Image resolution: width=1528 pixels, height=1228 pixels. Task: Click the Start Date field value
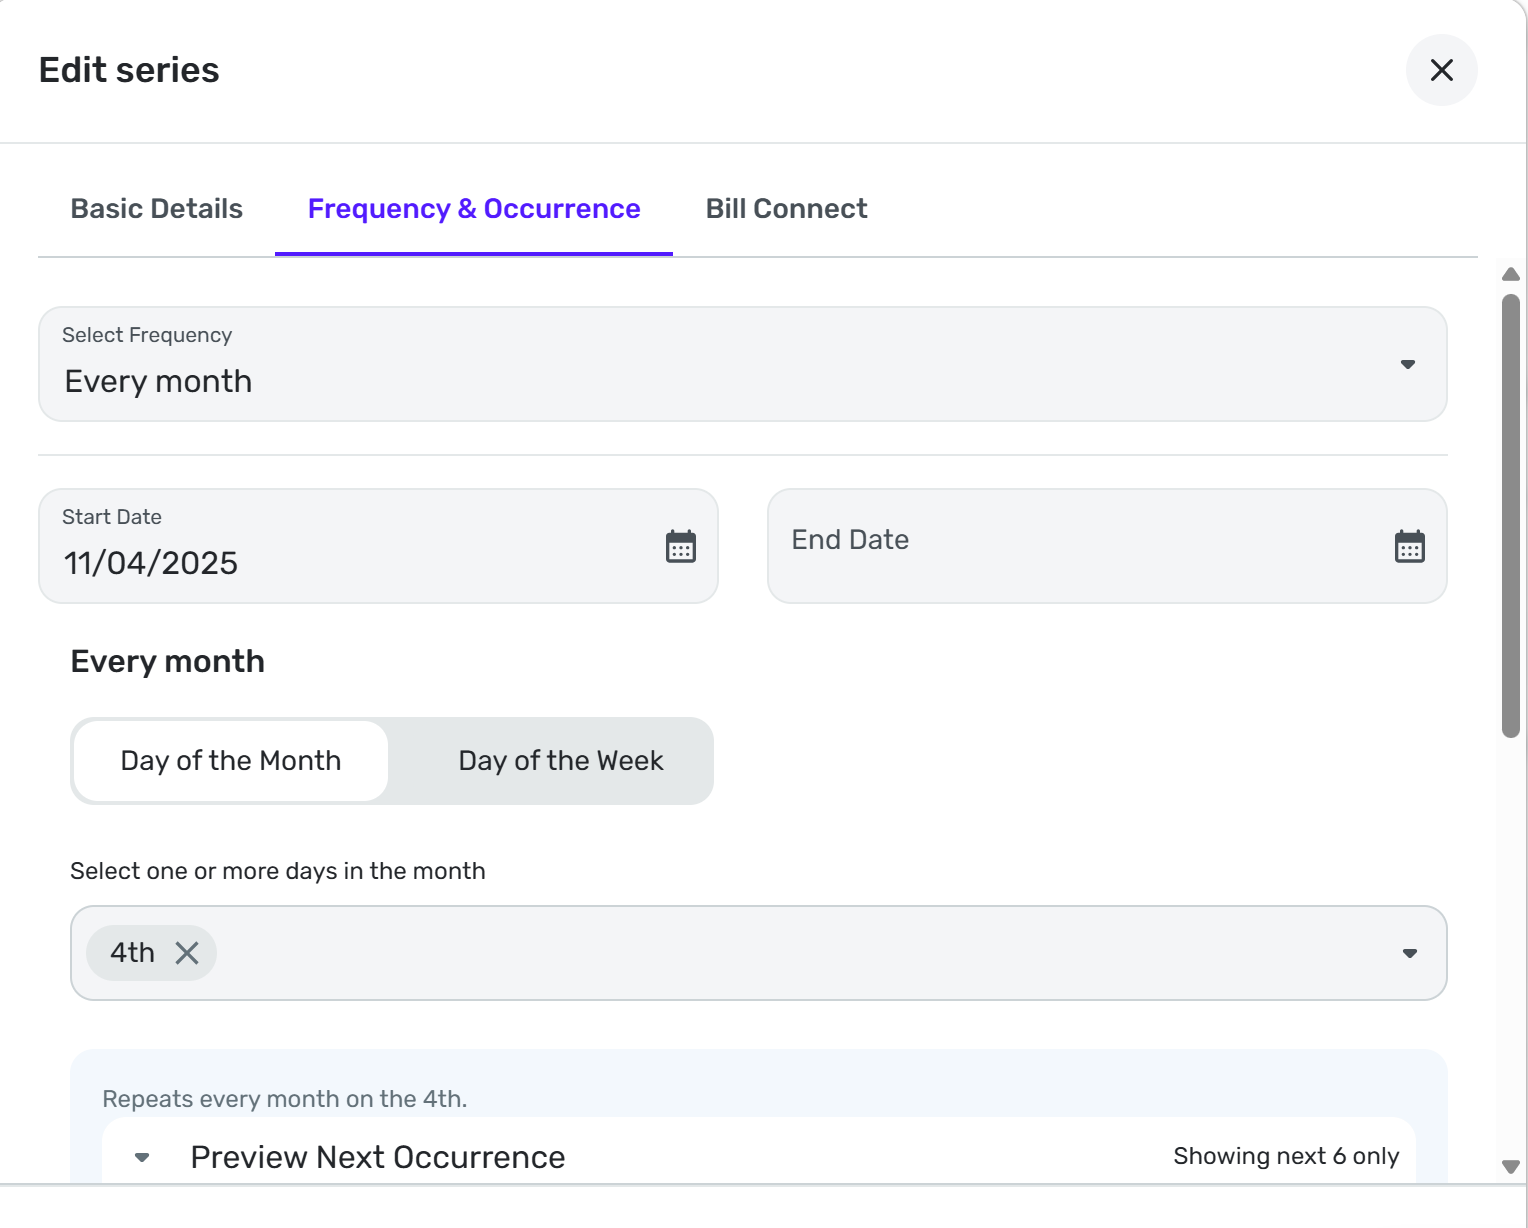(x=151, y=563)
